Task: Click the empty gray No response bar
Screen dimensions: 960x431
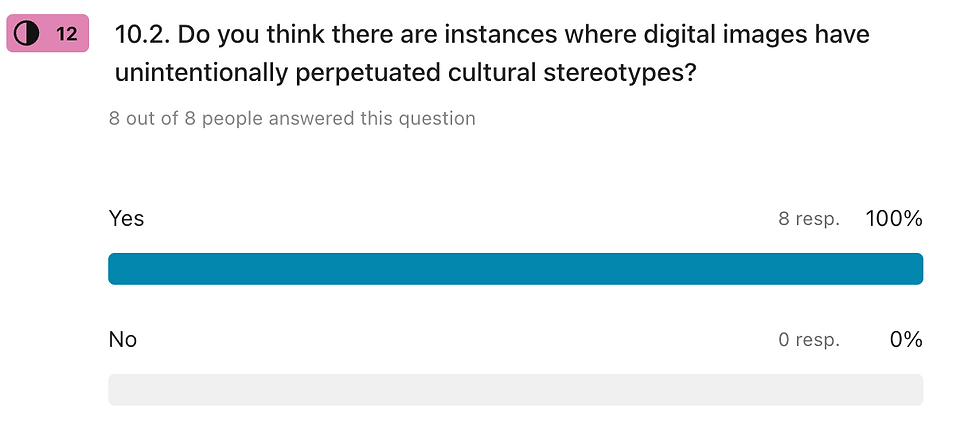Action: 516,389
